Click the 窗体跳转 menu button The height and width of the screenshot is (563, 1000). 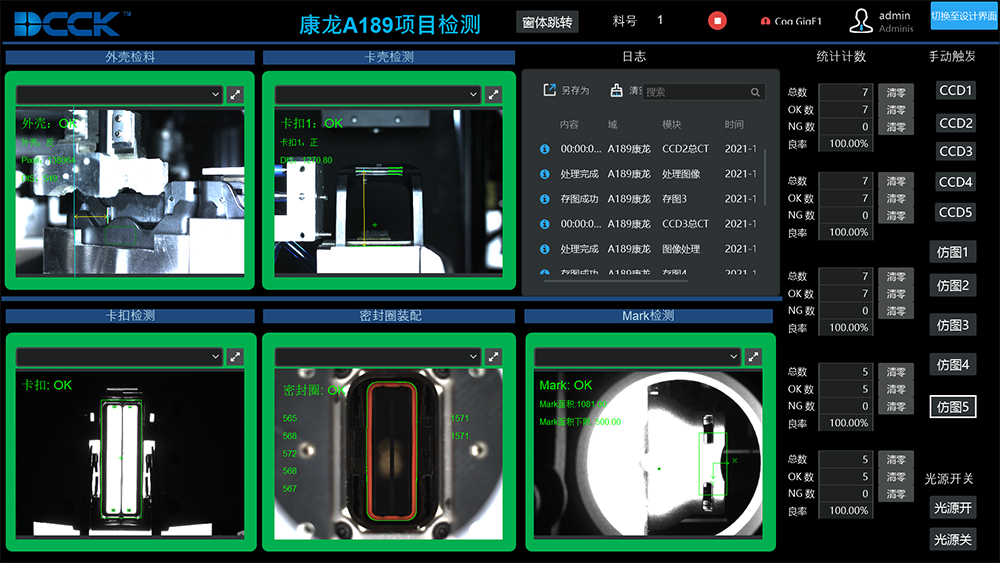pyautogui.click(x=548, y=22)
